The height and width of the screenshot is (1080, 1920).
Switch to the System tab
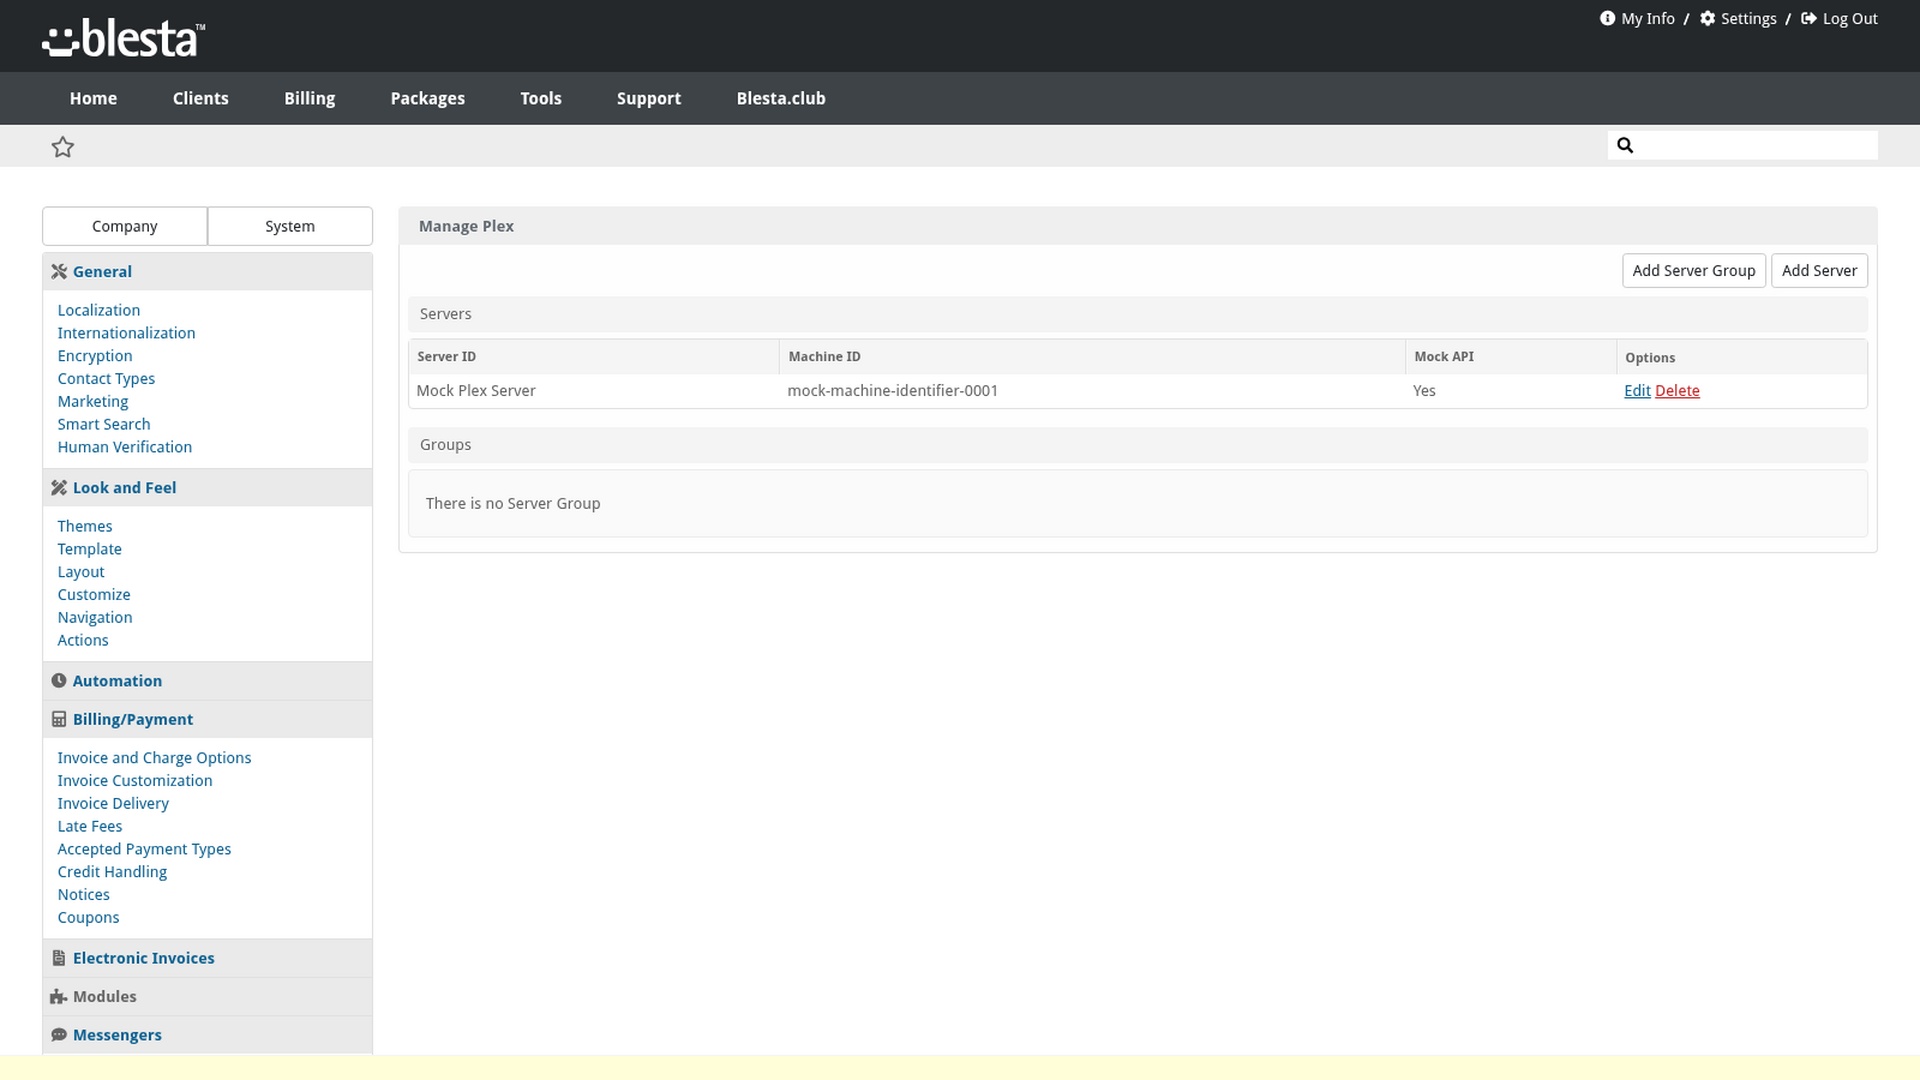(290, 226)
